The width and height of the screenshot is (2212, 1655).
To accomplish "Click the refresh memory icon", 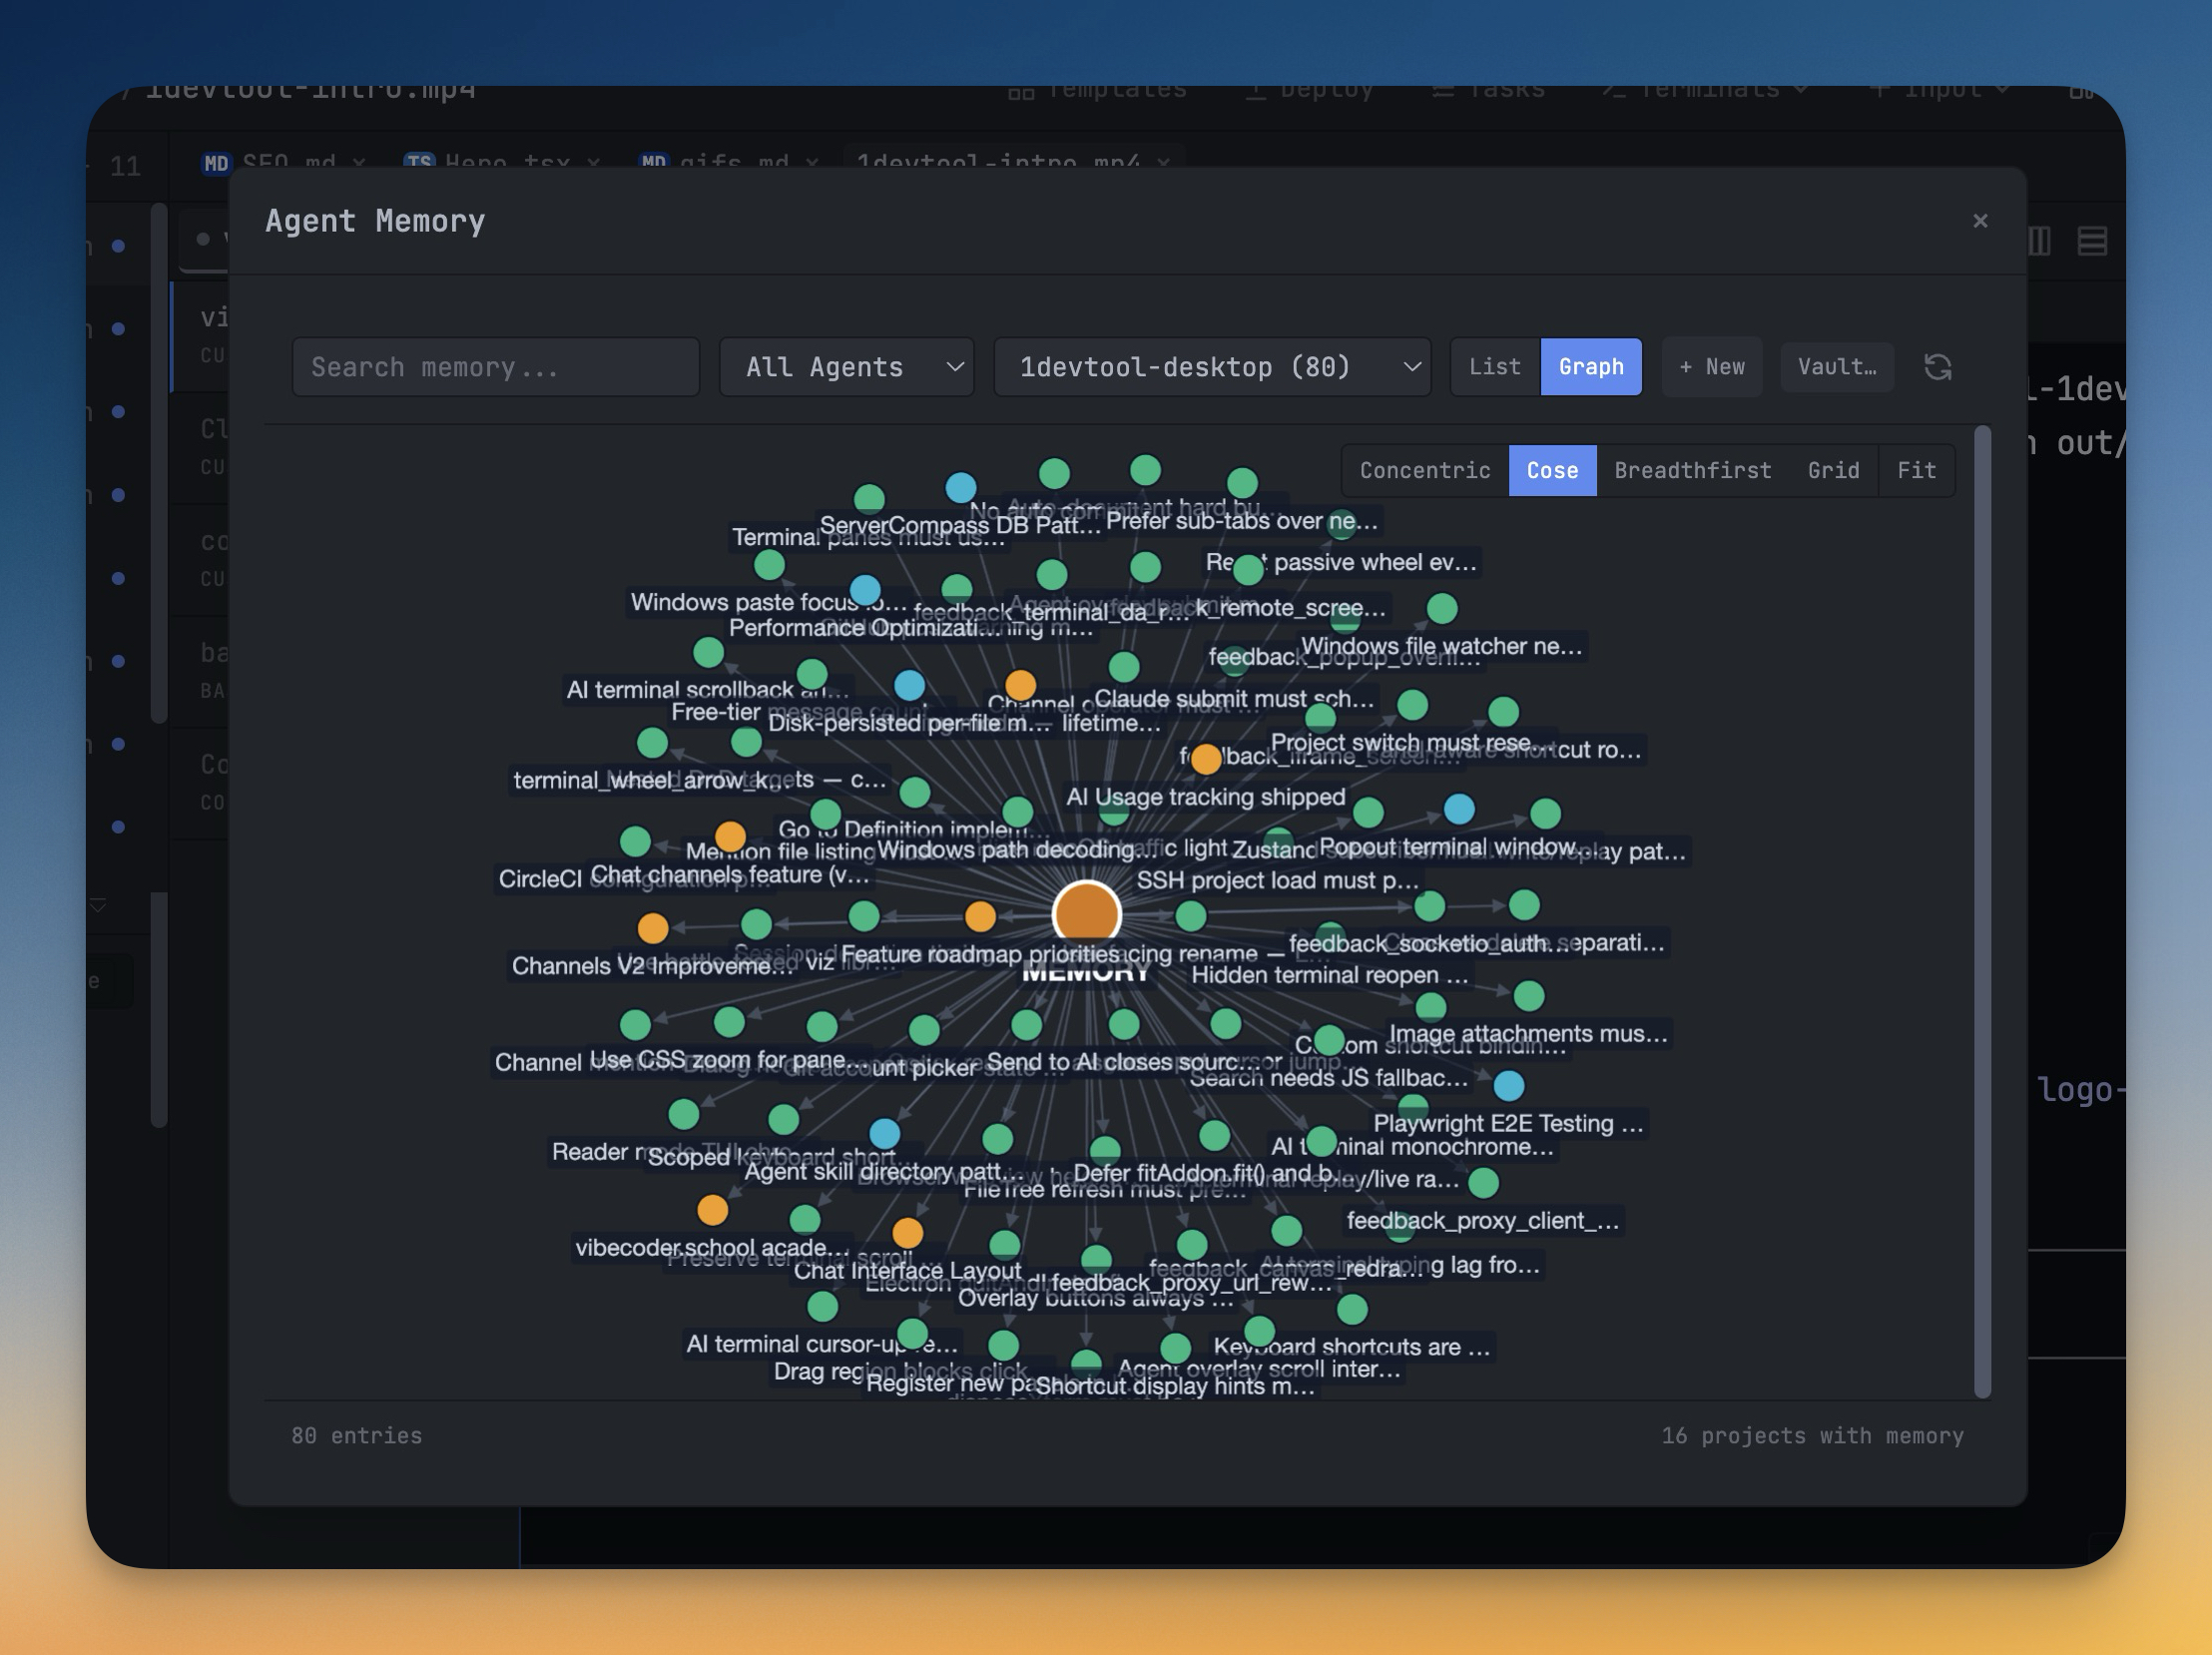I will click(x=1937, y=367).
